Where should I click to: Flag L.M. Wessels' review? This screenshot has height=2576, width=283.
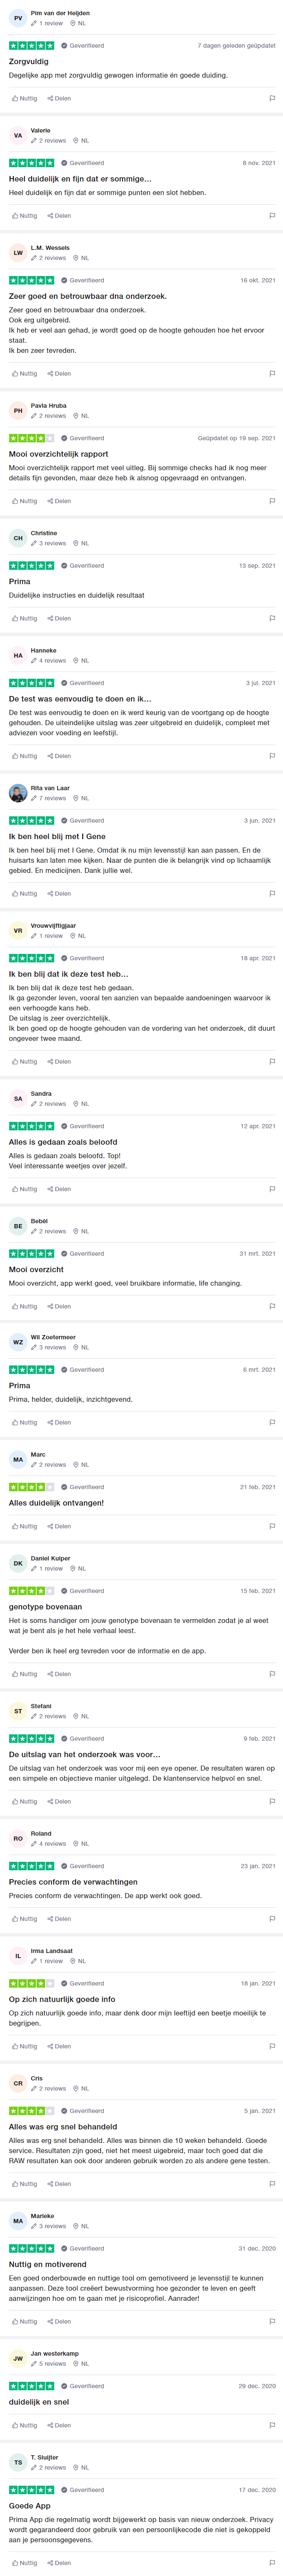[x=272, y=374]
